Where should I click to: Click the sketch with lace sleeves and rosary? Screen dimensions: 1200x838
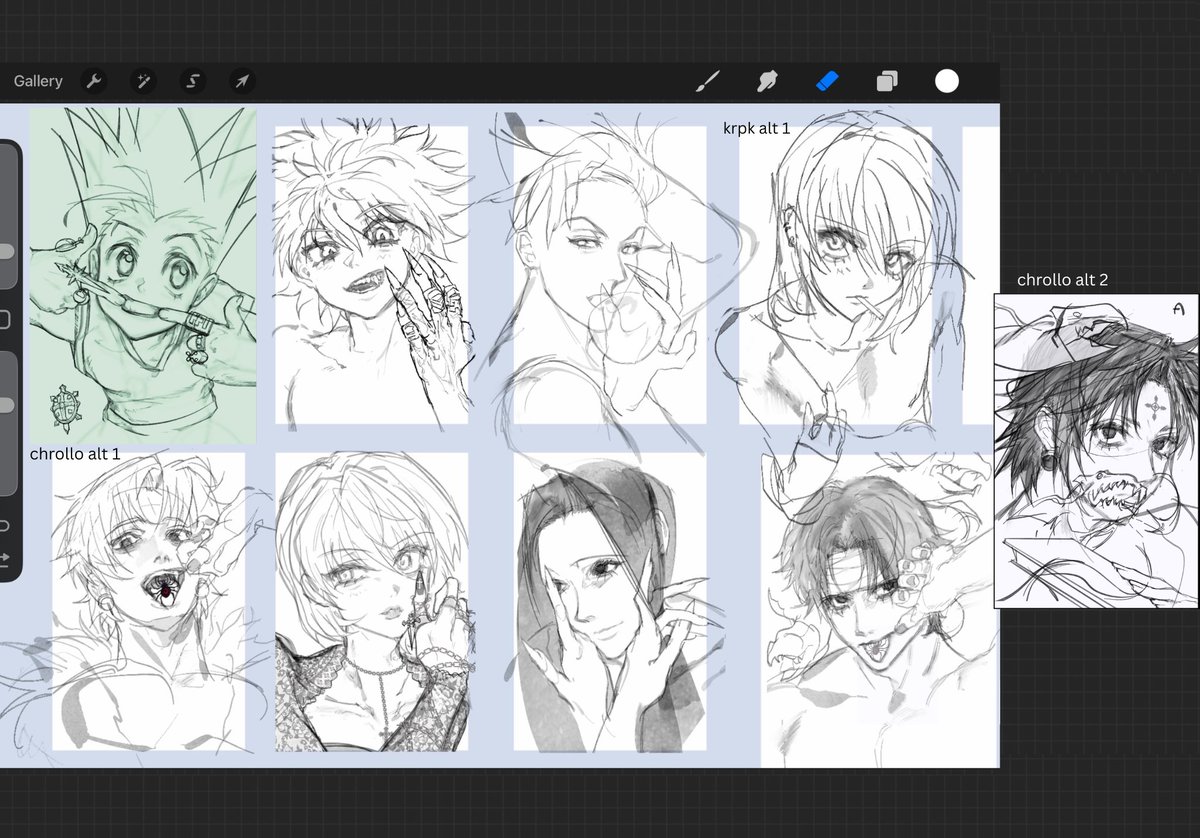[x=372, y=601]
